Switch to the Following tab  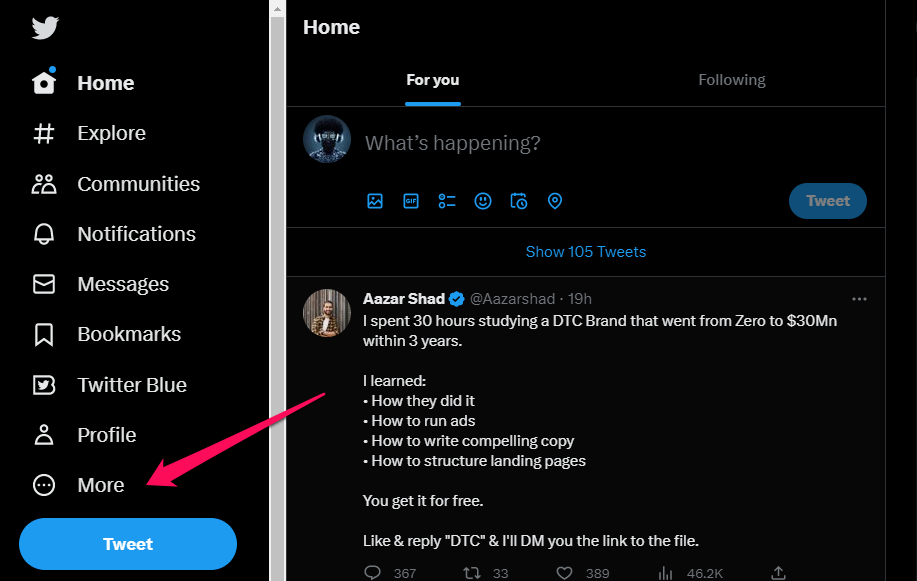pos(732,80)
